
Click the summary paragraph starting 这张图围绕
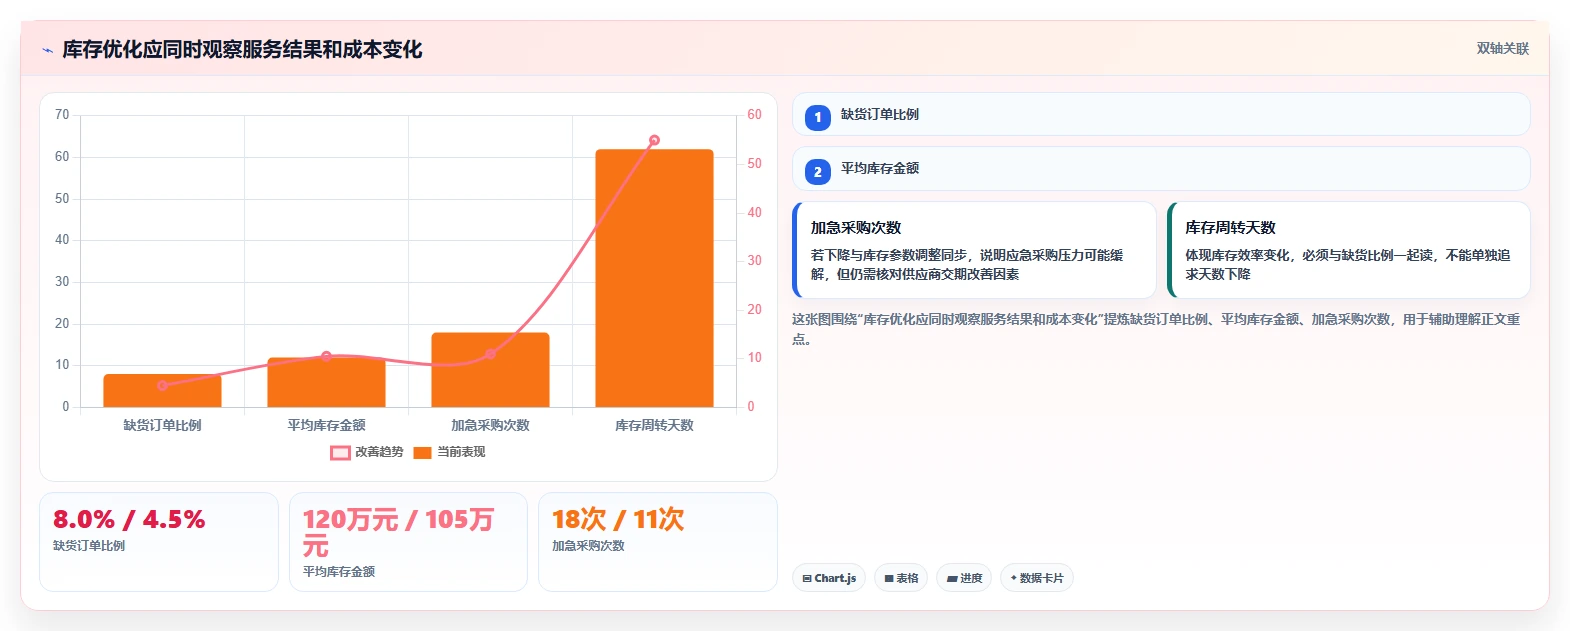(x=1157, y=329)
